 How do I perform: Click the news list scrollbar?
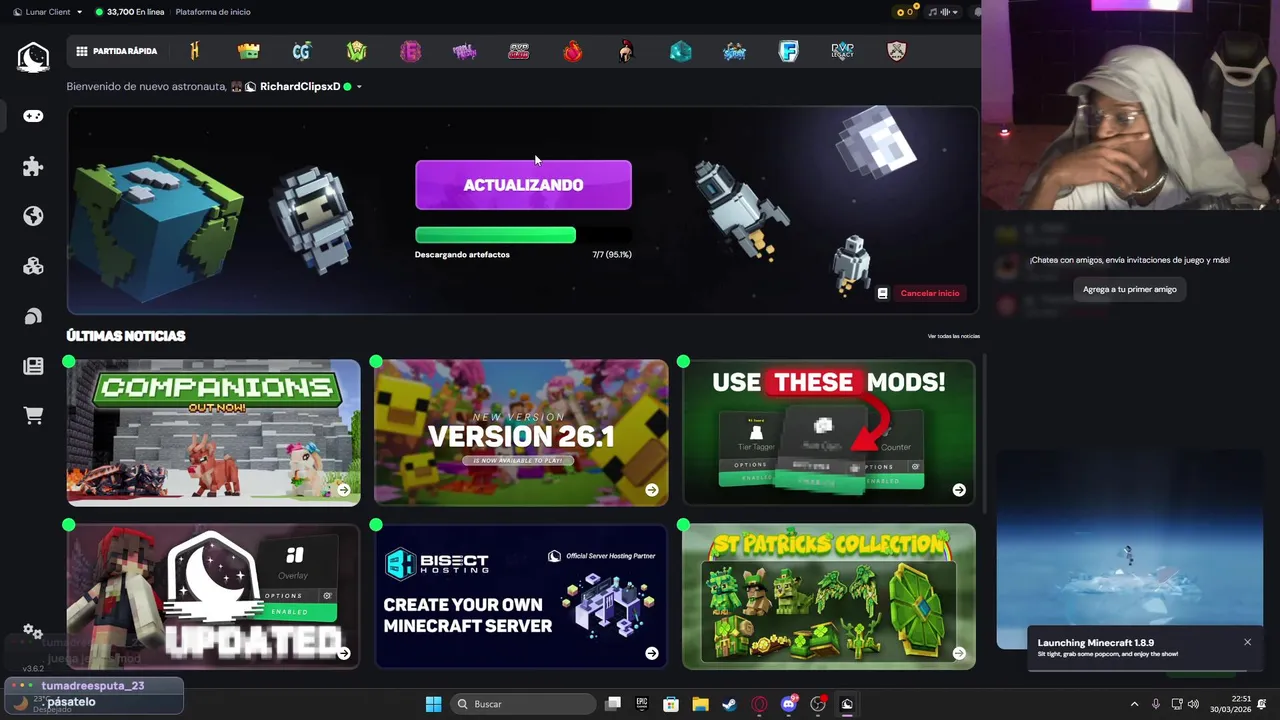pos(984,432)
